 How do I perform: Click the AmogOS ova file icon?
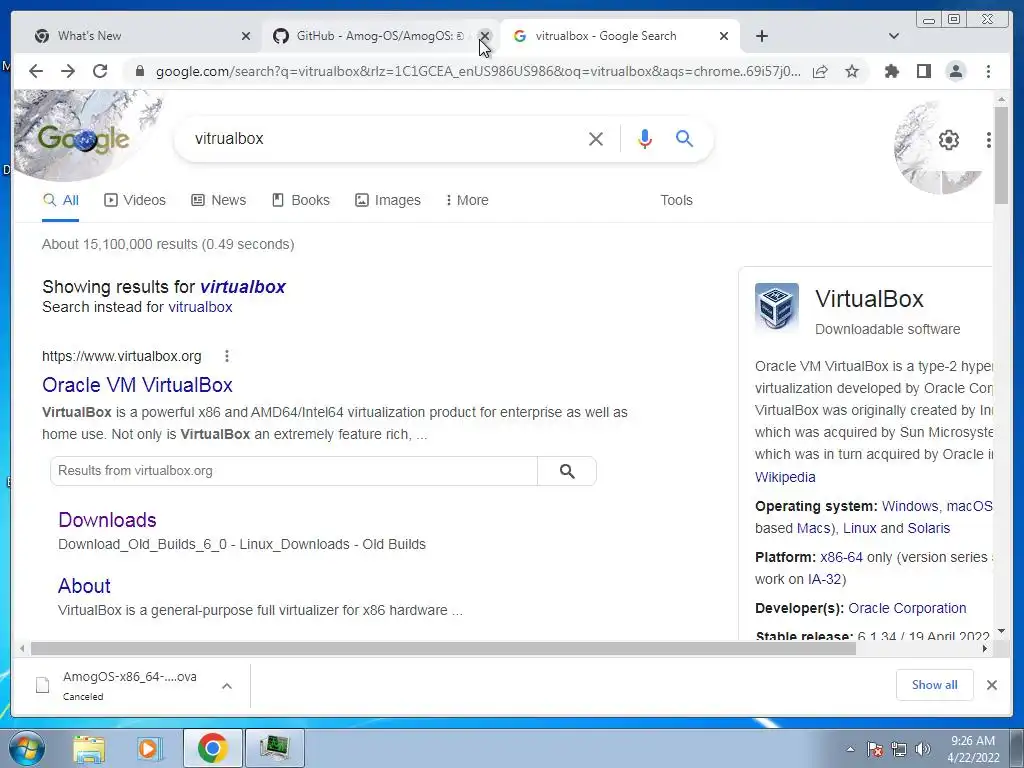coord(42,685)
